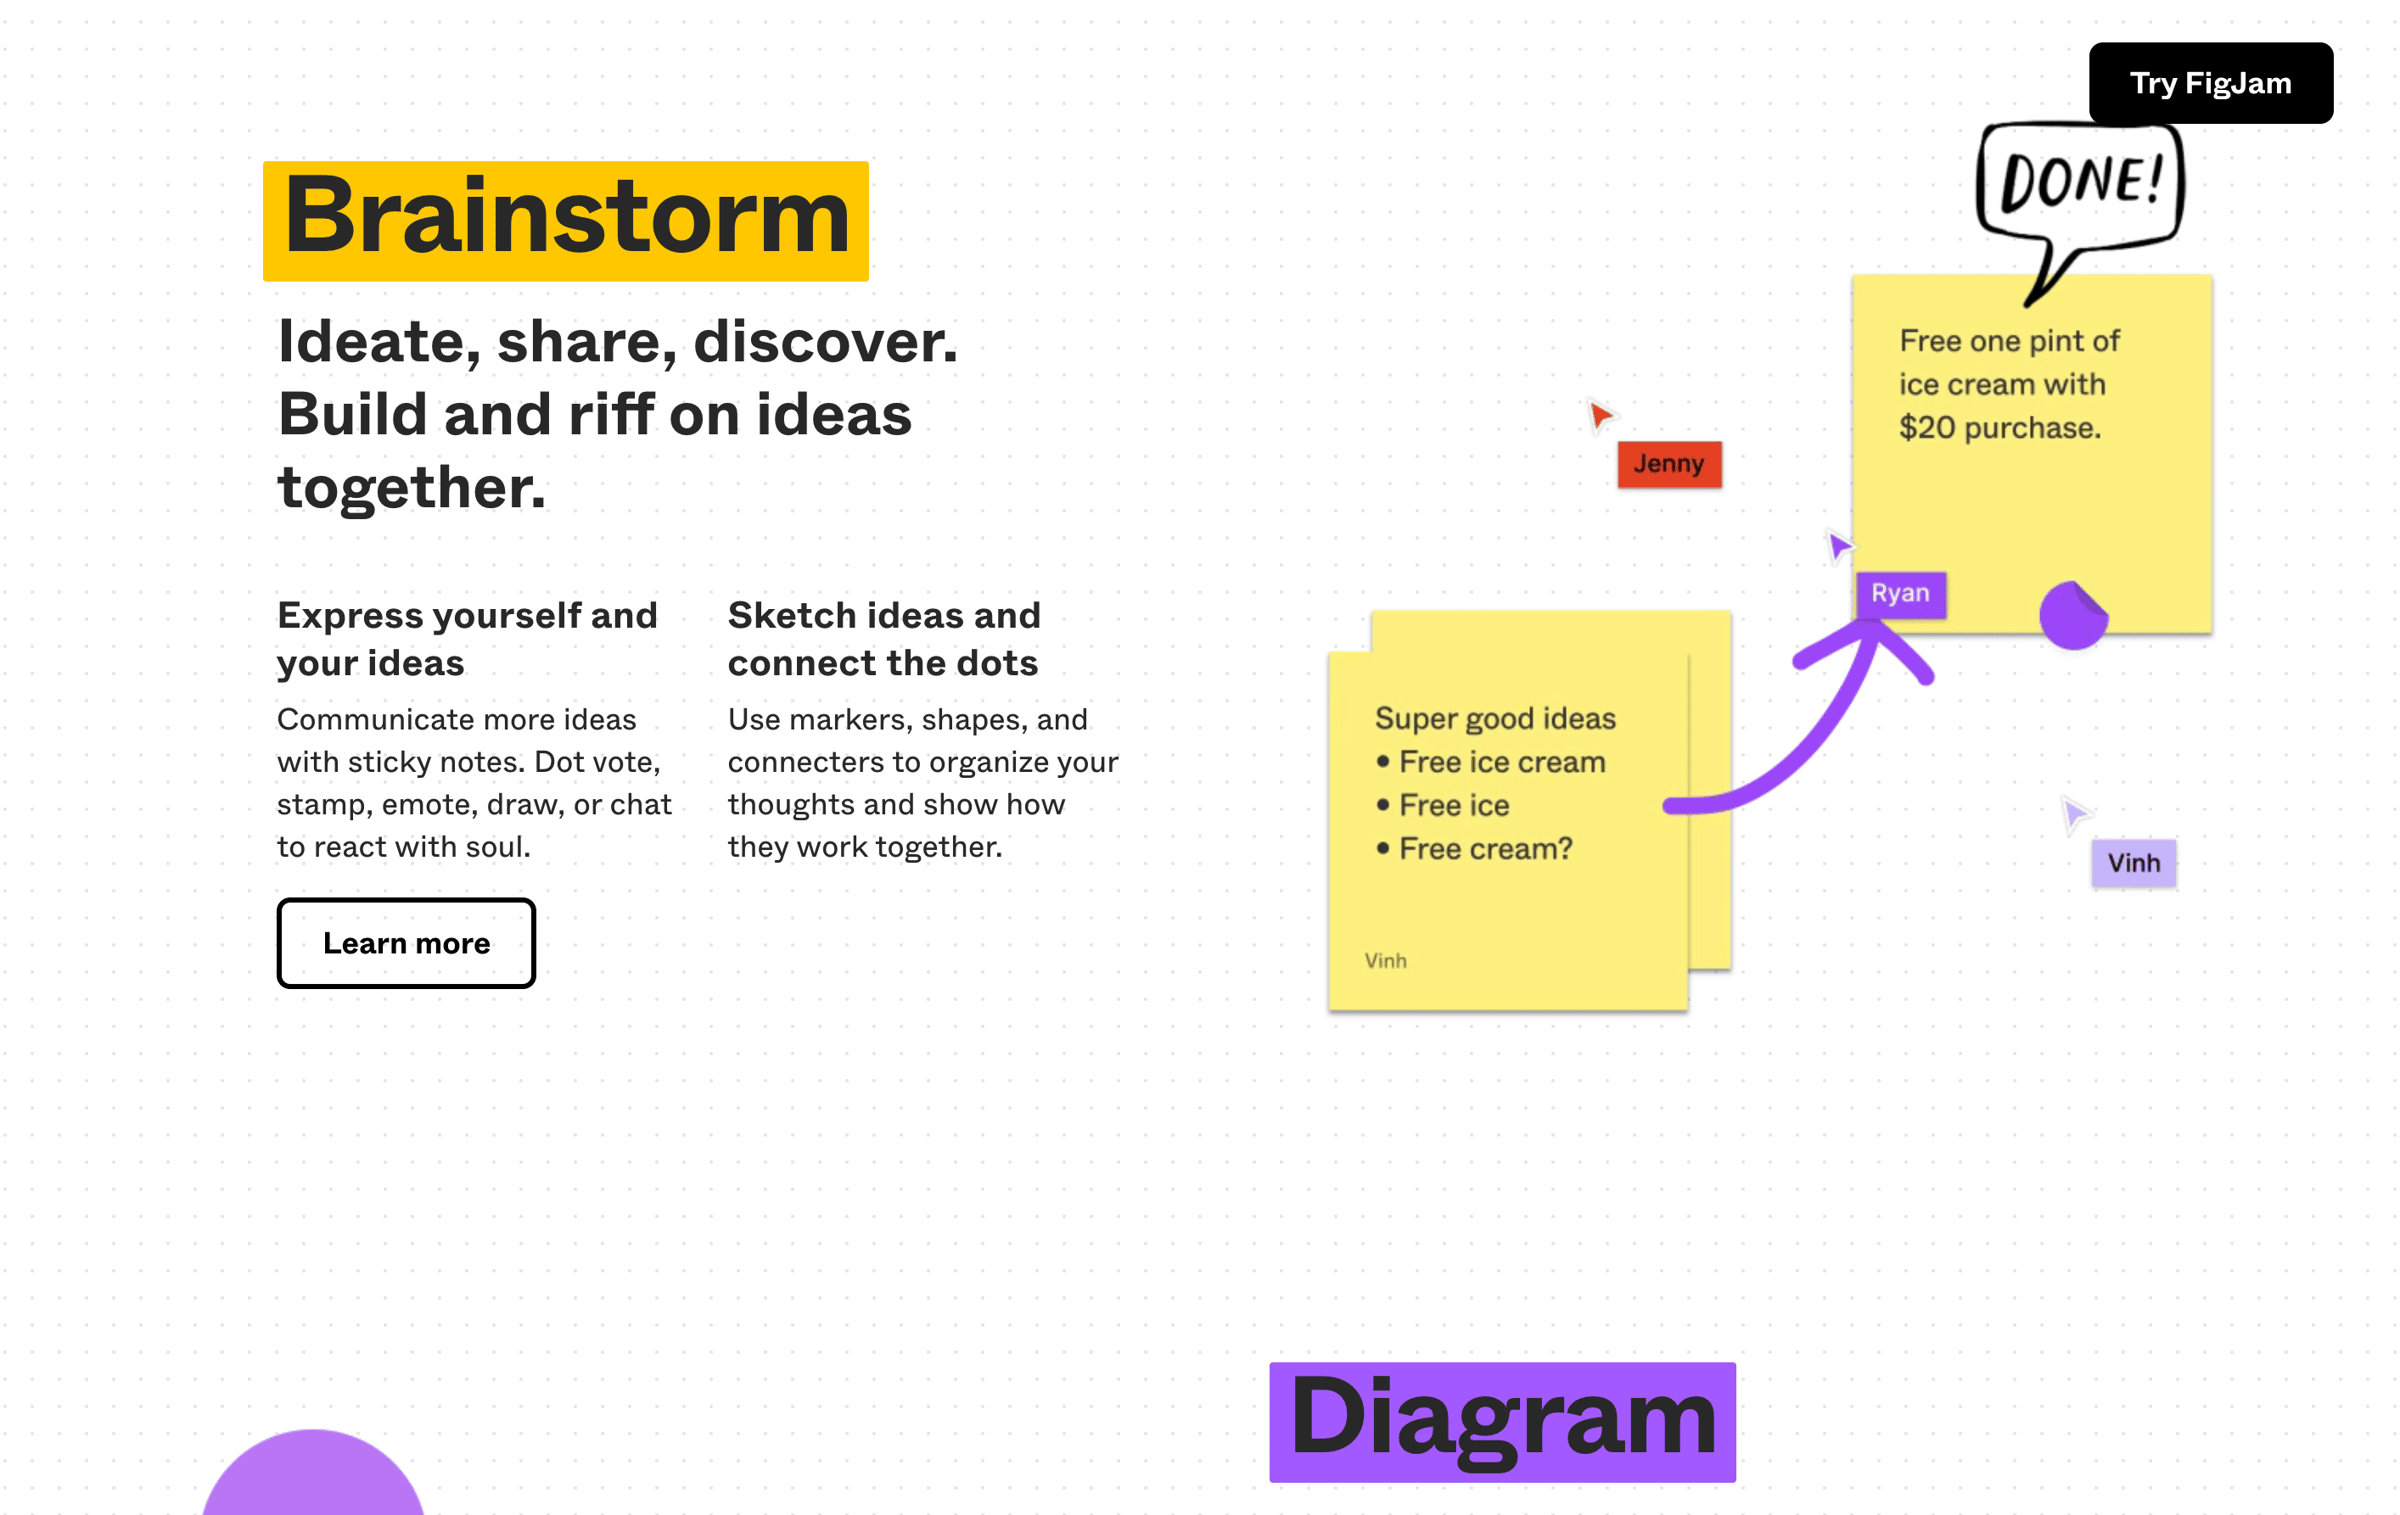
Task: Click the Brainstorm section tab
Action: point(567,218)
